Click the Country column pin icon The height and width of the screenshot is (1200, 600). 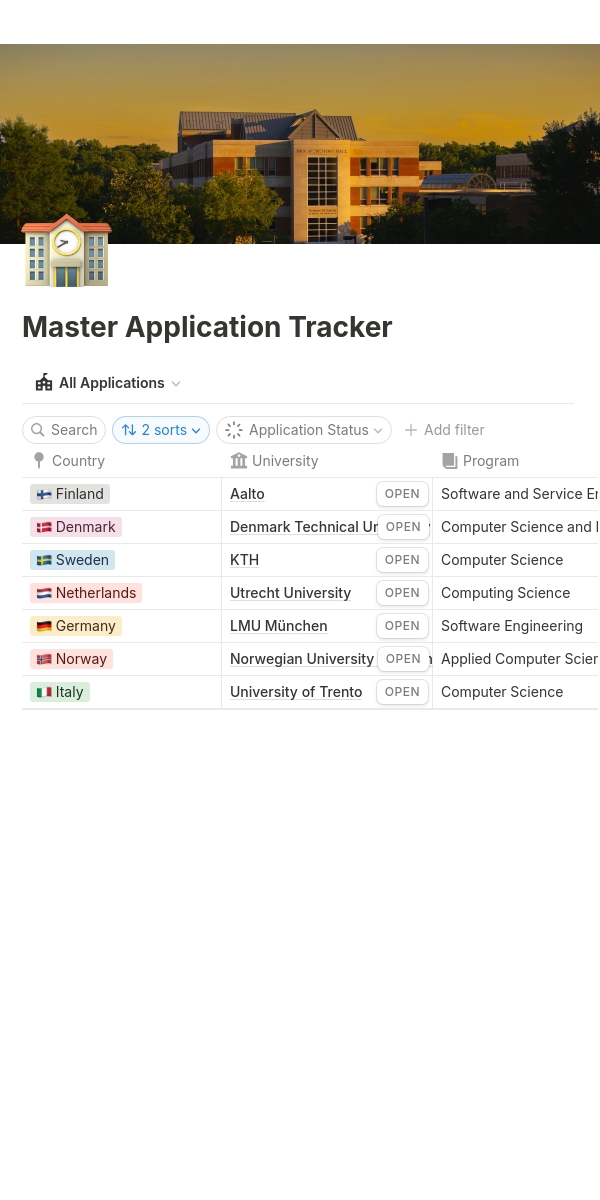click(39, 461)
